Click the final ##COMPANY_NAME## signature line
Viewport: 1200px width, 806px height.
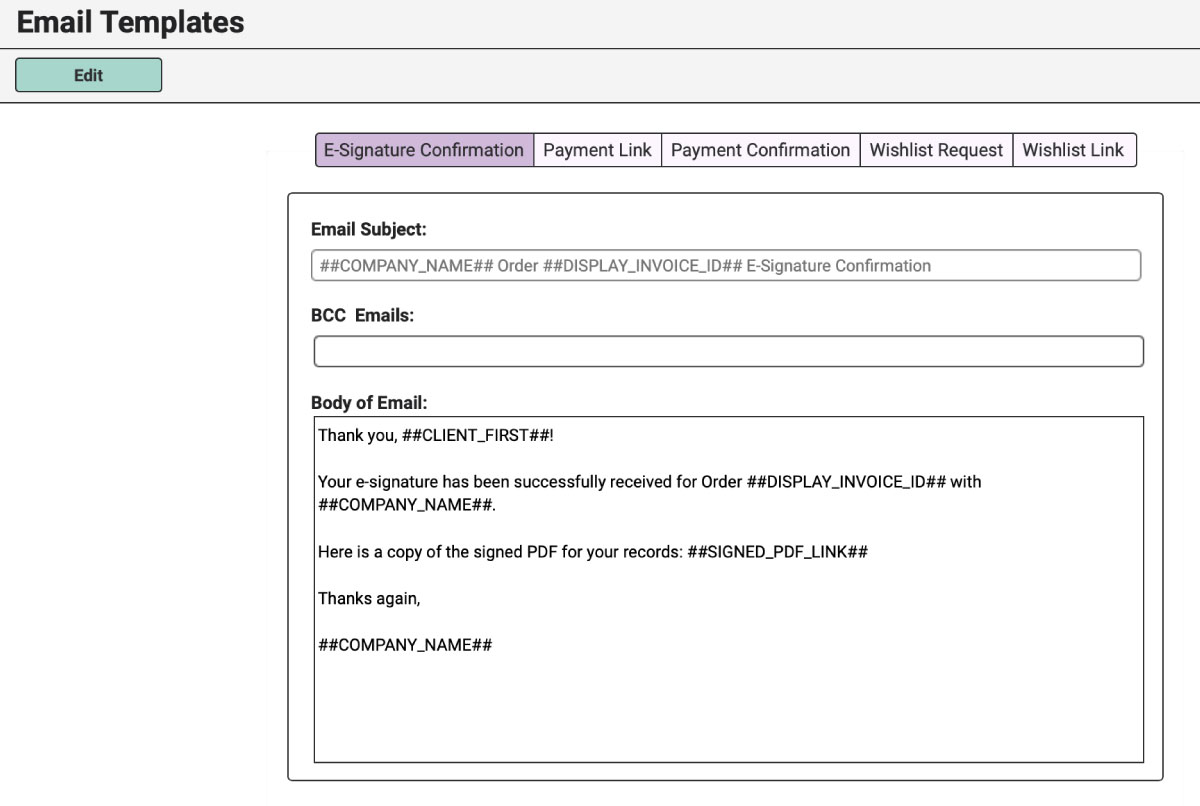(405, 645)
